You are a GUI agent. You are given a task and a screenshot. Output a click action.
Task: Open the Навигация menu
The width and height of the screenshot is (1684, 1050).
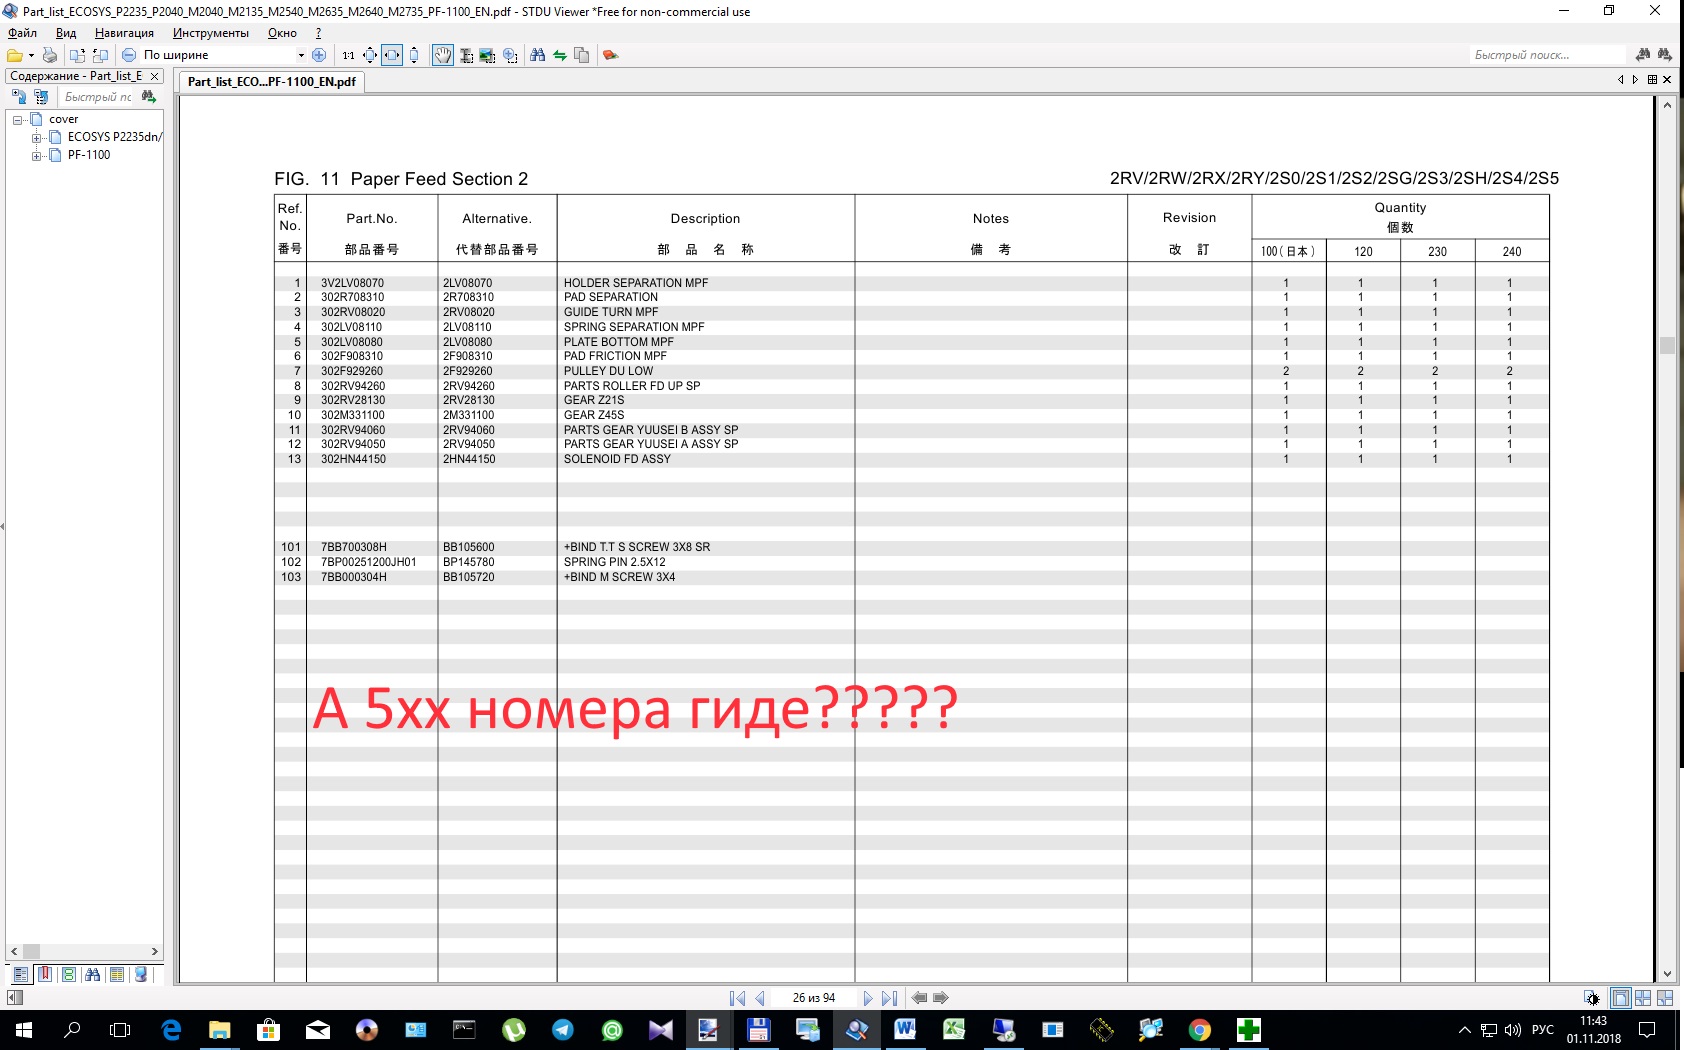(x=124, y=33)
